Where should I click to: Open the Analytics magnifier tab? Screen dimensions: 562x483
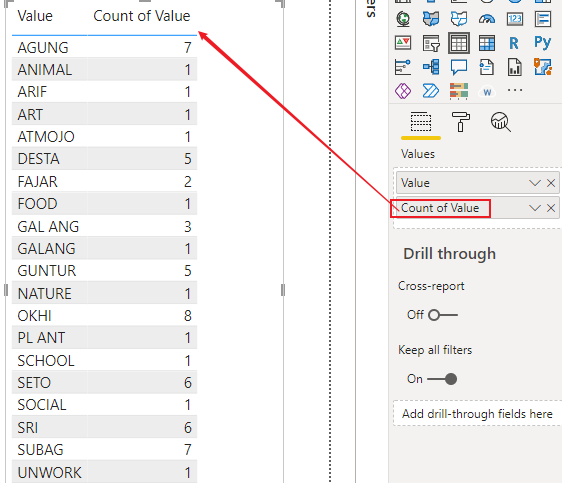(x=500, y=122)
